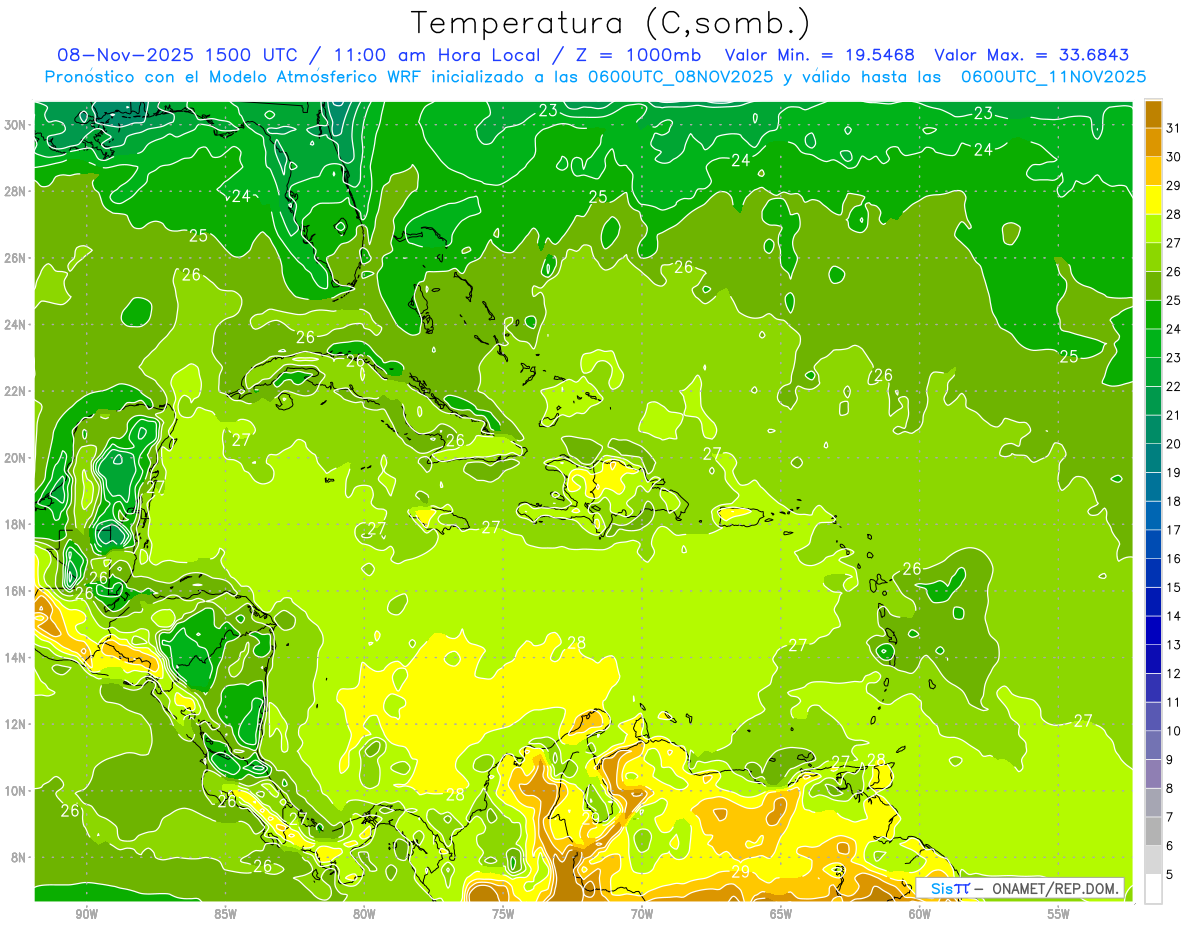Click the '0600UTC_11NOV2025' valid-until time text

click(x=1053, y=76)
